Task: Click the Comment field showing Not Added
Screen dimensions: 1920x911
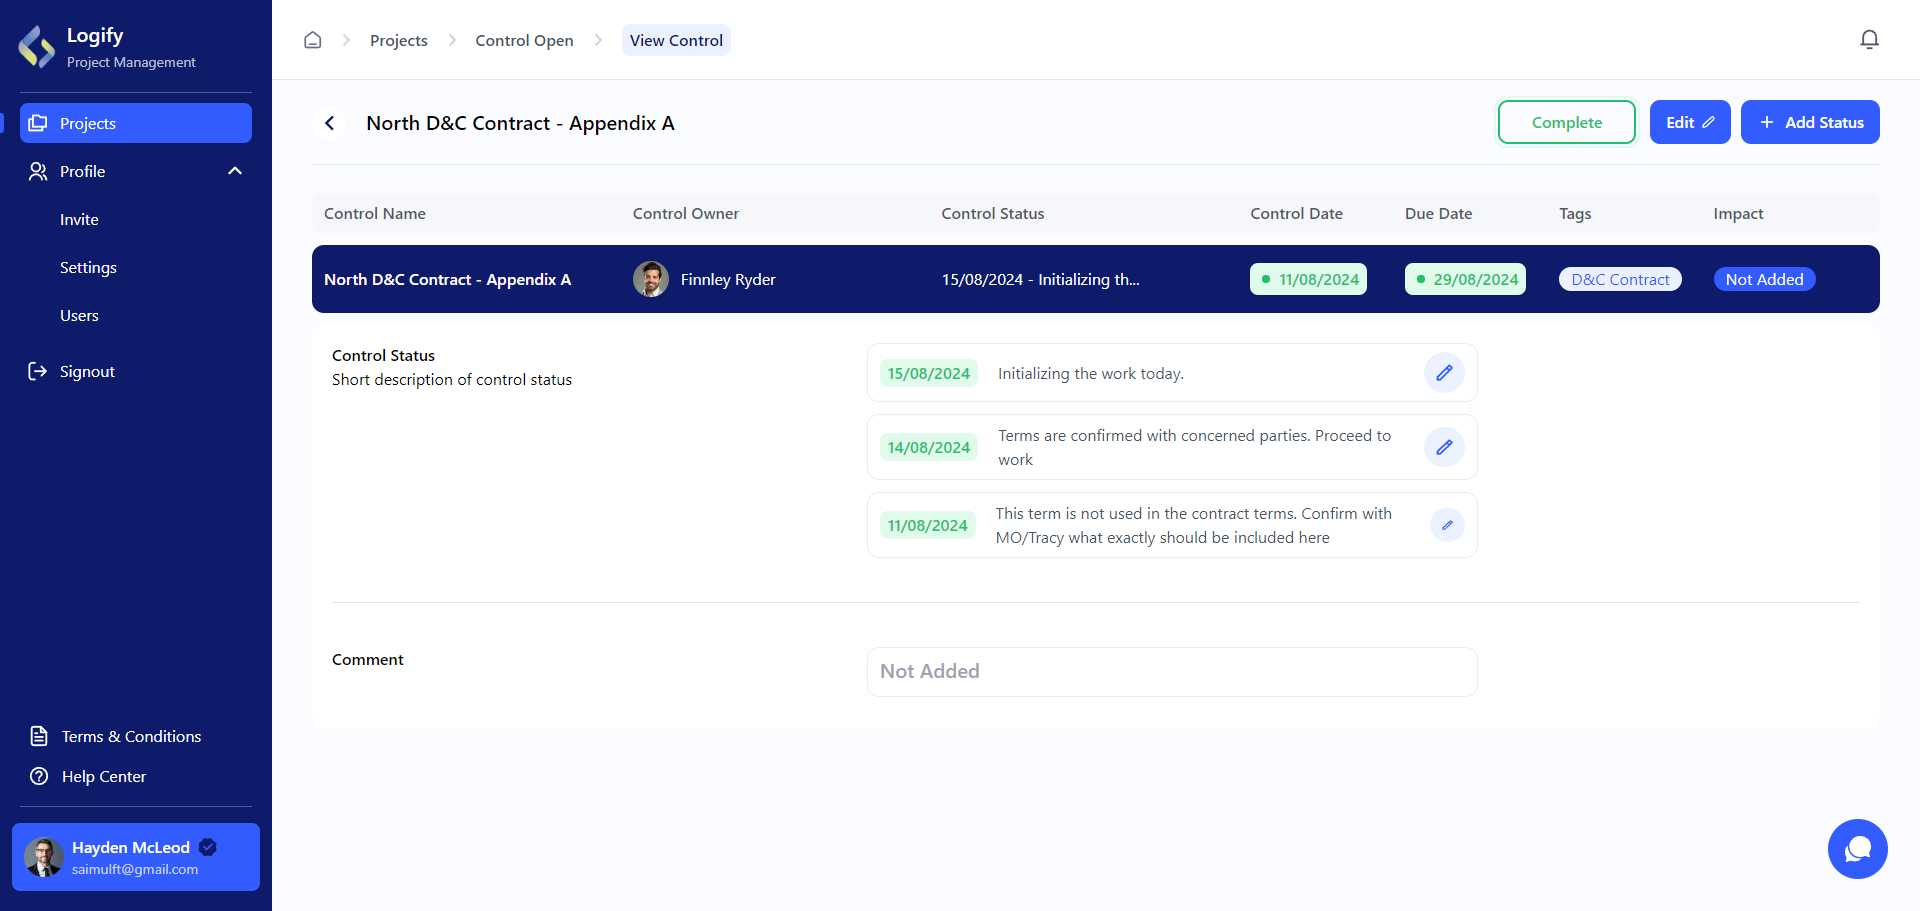Action: point(1172,672)
